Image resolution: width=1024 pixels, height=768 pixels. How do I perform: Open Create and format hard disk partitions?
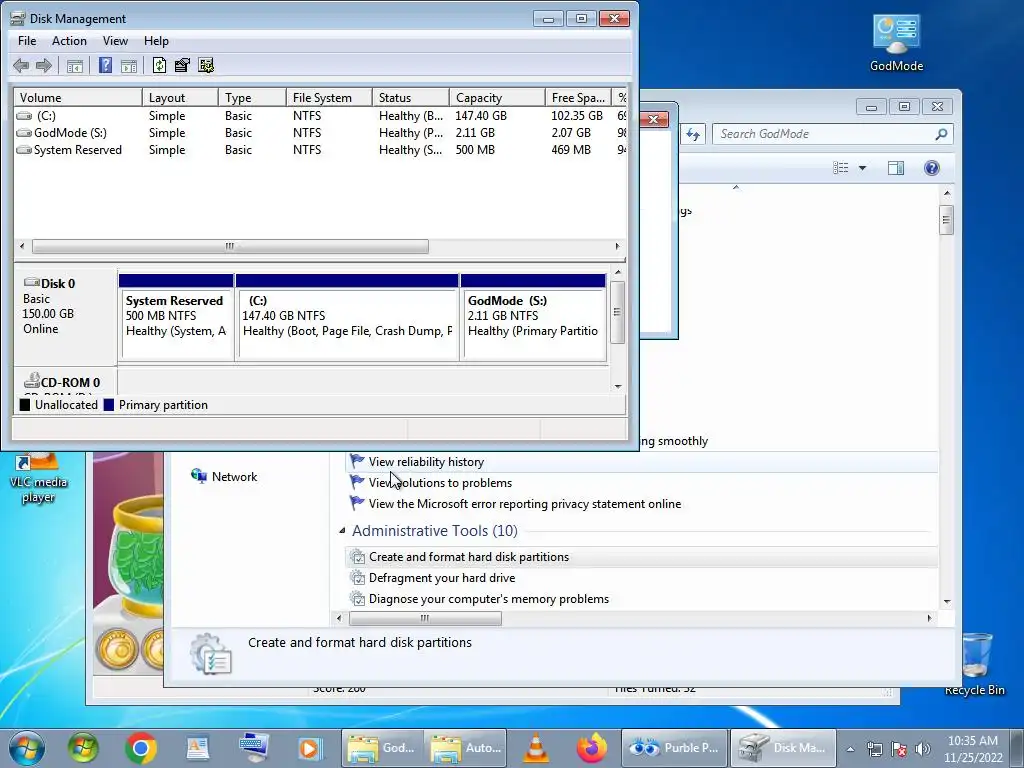469,557
